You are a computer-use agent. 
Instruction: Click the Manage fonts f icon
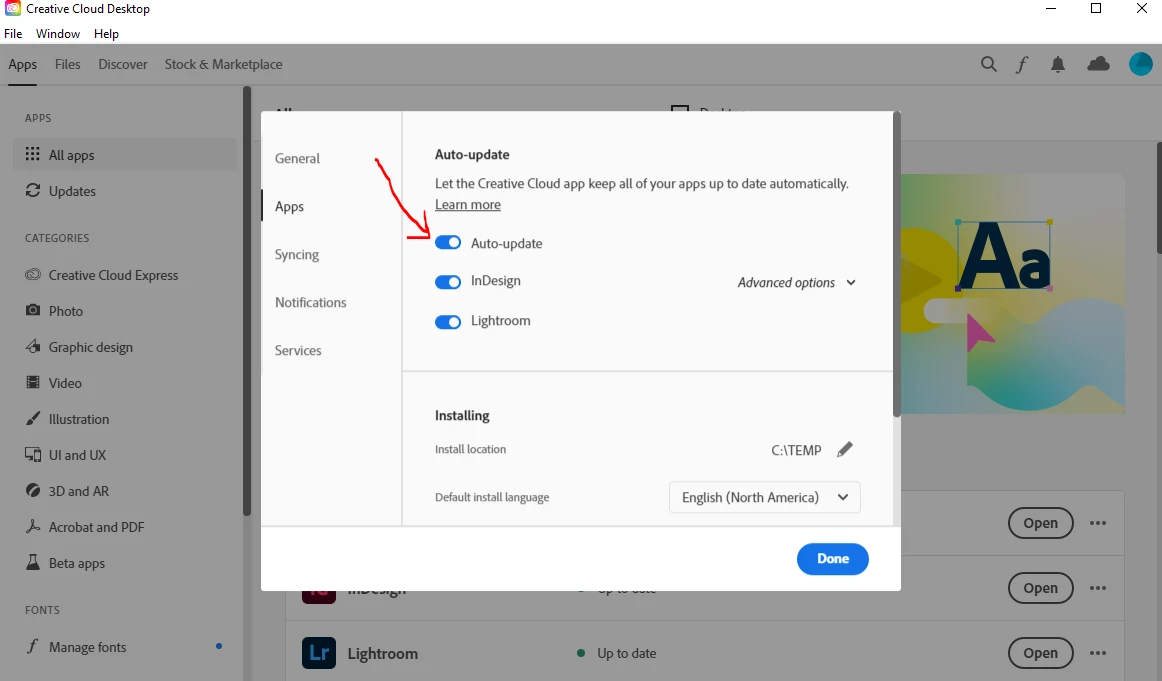[33, 646]
